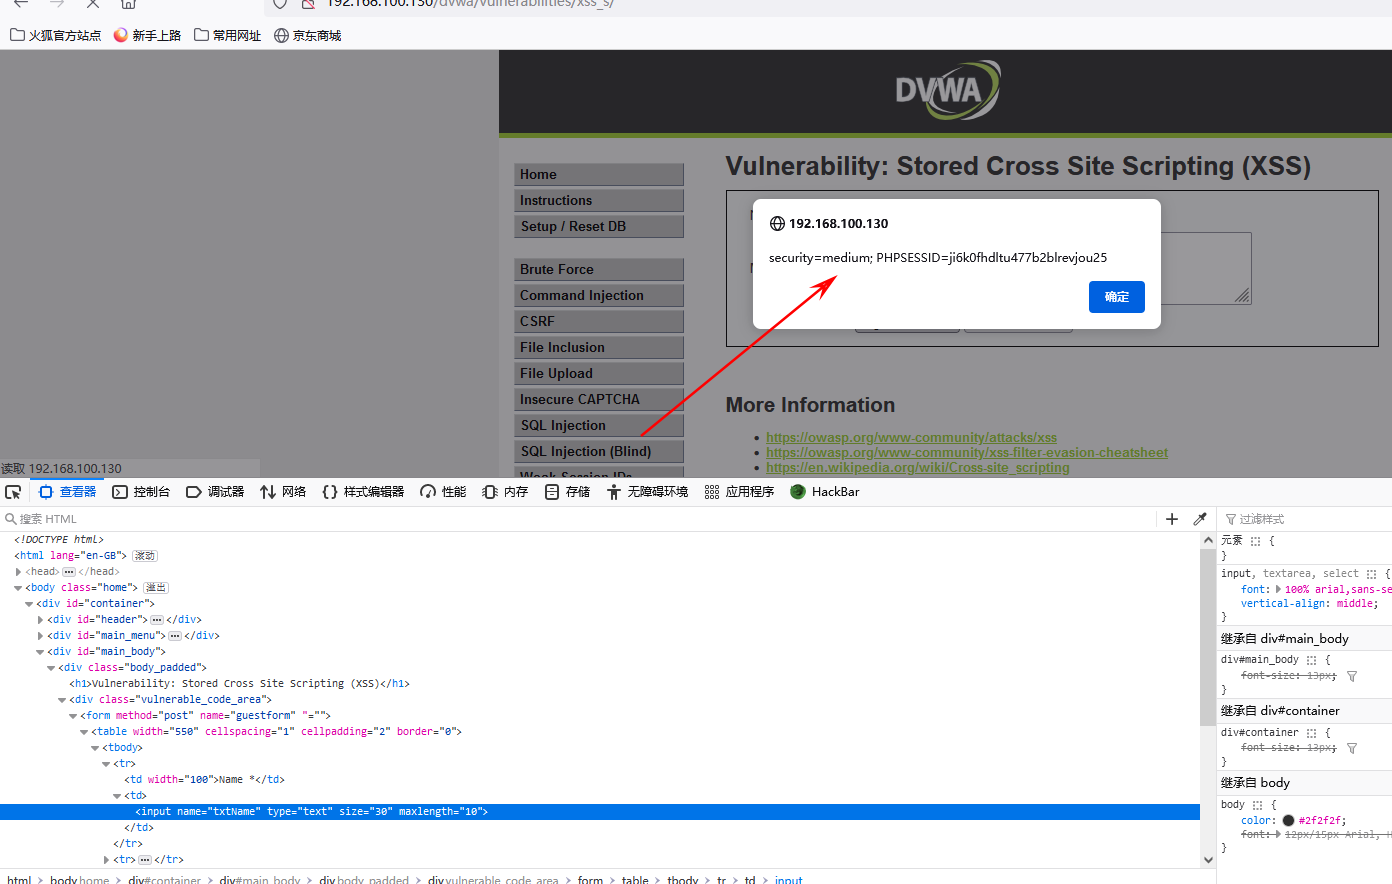Expand the div id=header node
This screenshot has height=884, width=1392.
tap(40, 620)
